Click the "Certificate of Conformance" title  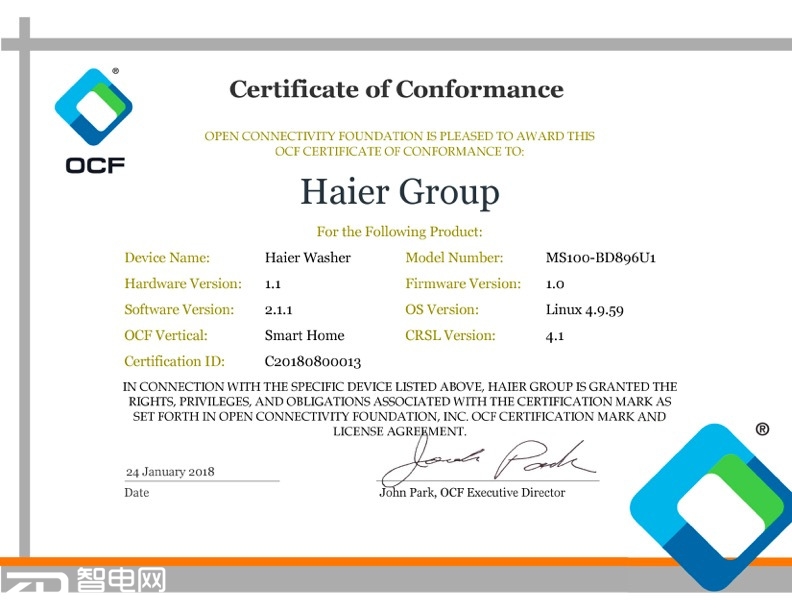coord(397,89)
